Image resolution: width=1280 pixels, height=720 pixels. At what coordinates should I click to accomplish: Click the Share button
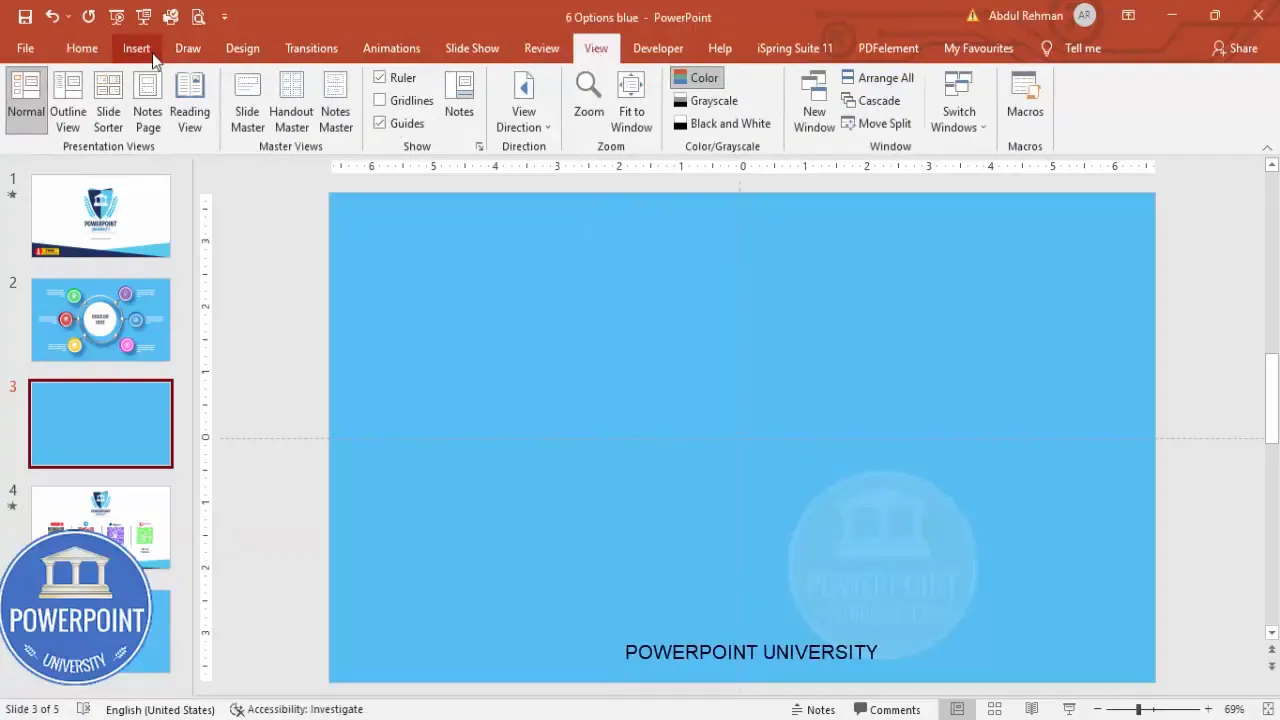(x=1235, y=48)
